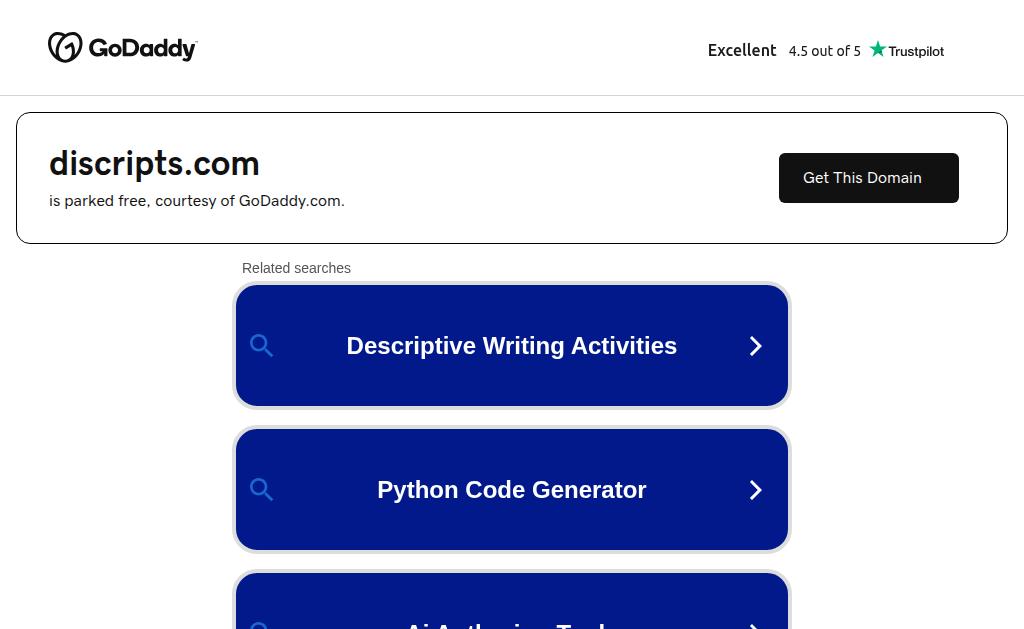Click the blank top area of the third search card
Image resolution: width=1024 pixels, height=629 pixels.
[511, 592]
